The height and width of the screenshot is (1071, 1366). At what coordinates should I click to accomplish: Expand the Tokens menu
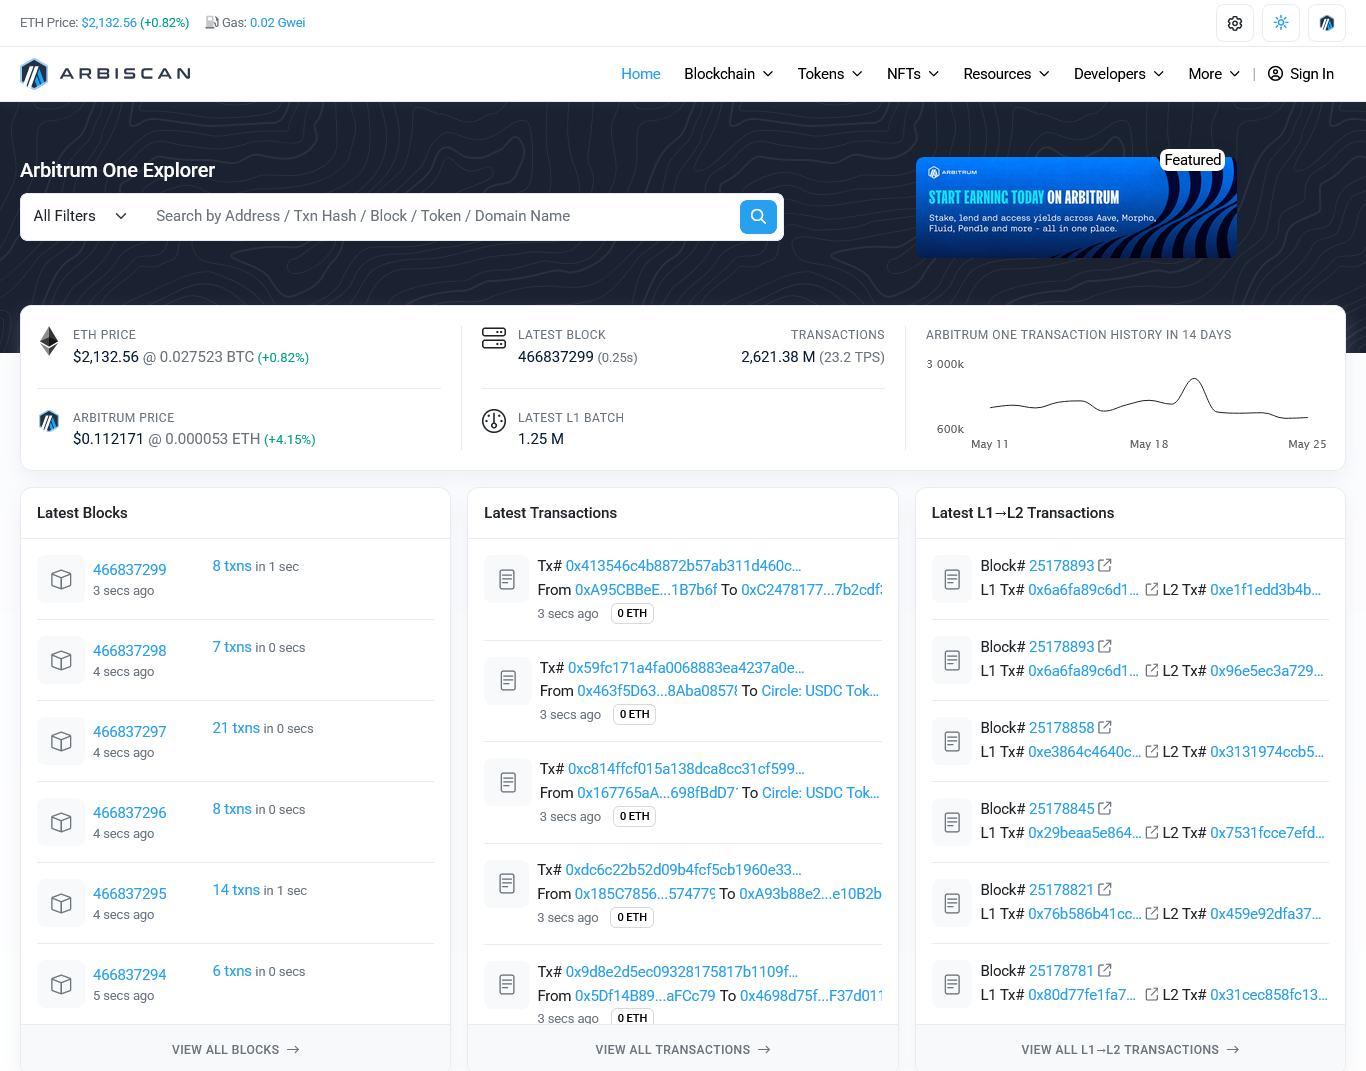(830, 74)
